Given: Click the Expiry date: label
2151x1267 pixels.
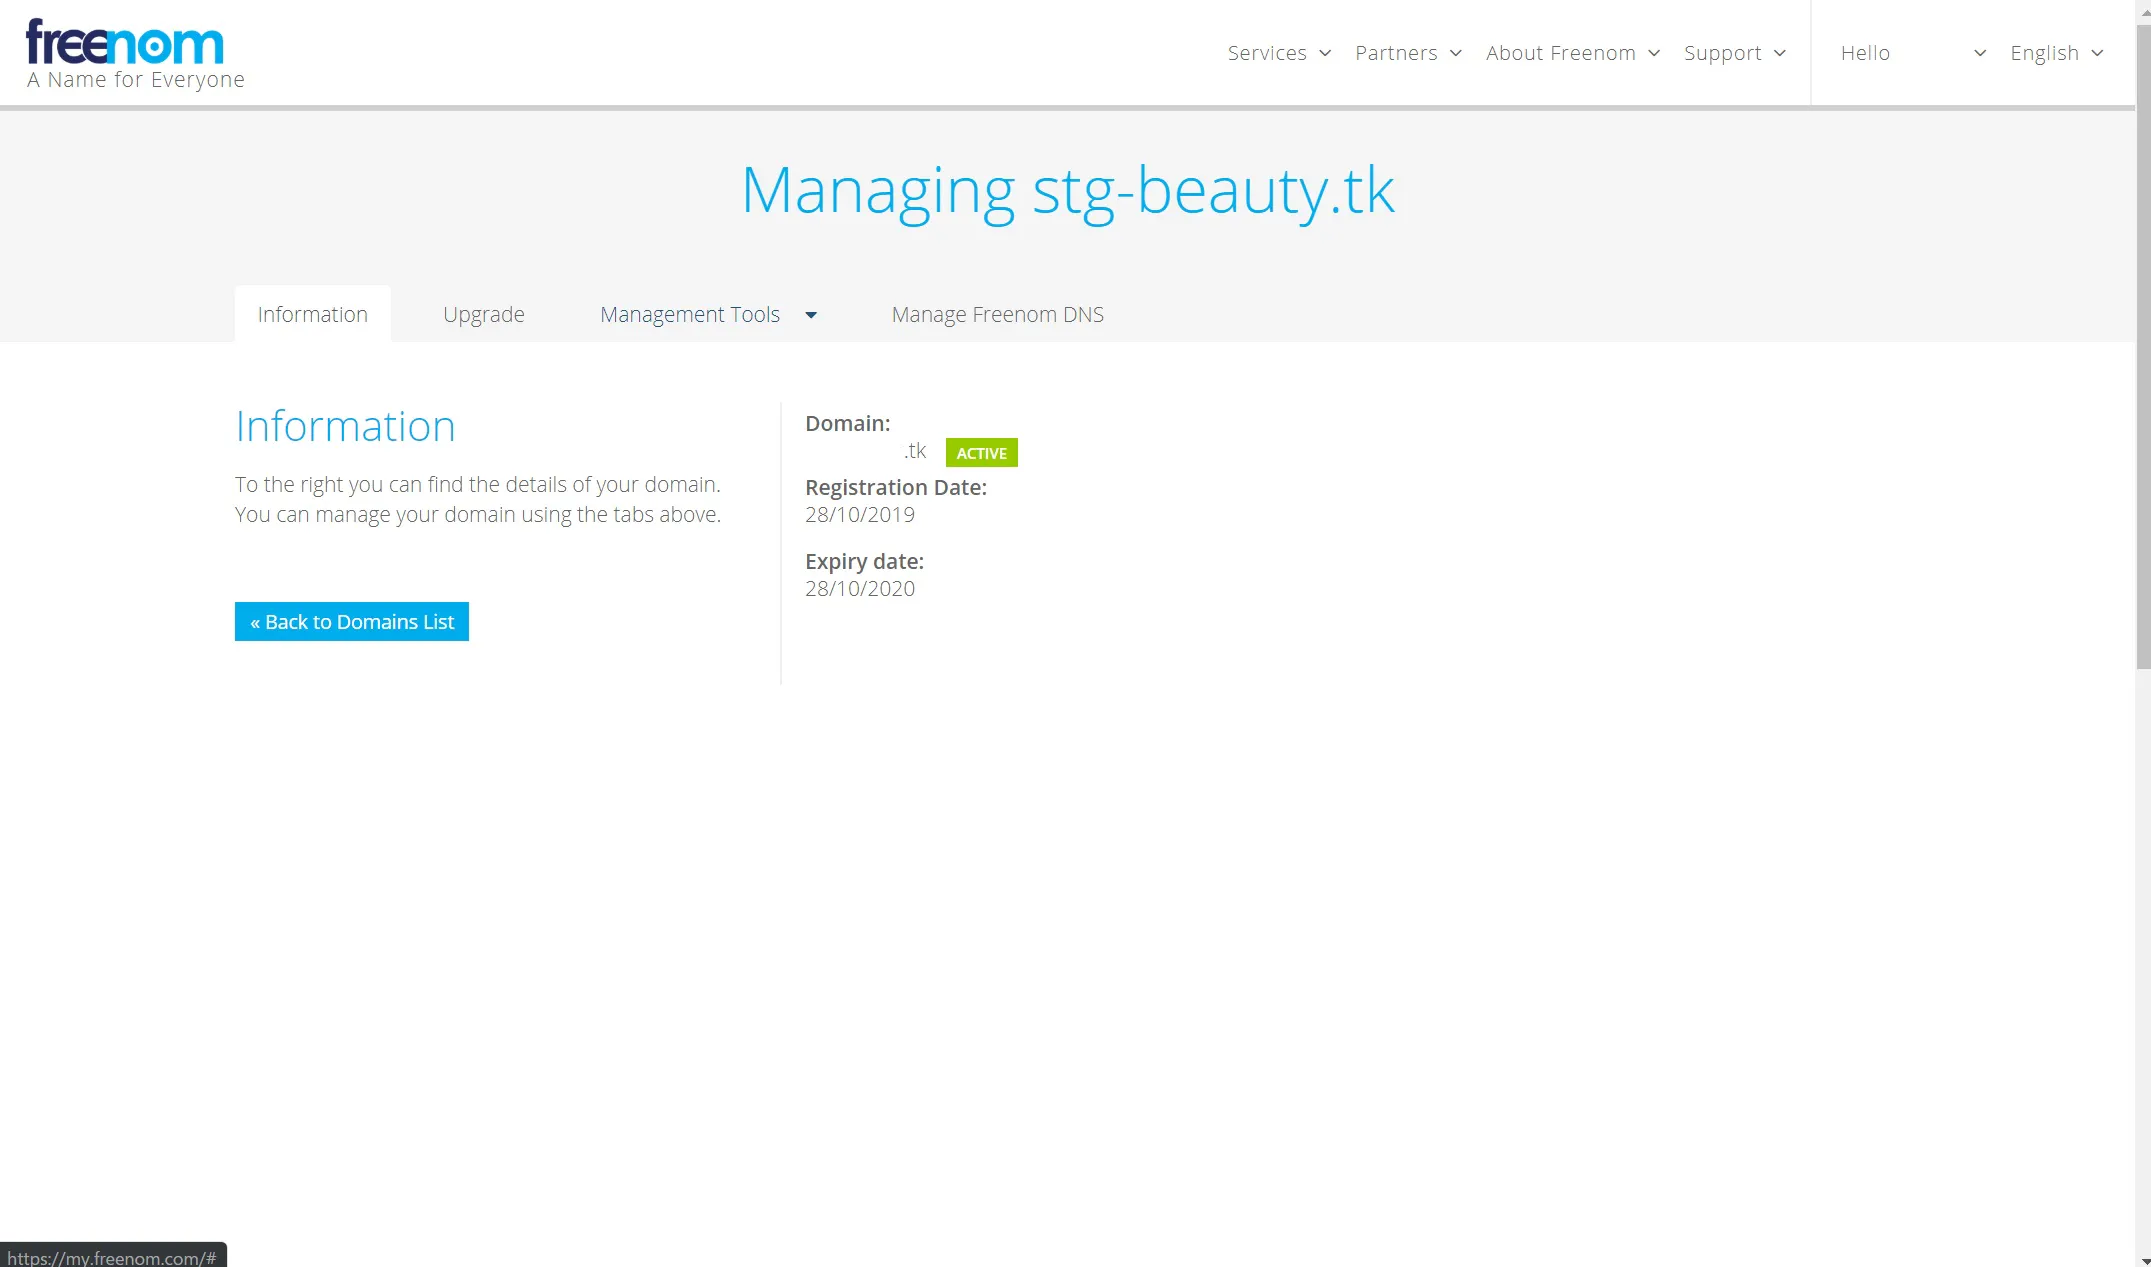Looking at the screenshot, I should pyautogui.click(x=865, y=562).
